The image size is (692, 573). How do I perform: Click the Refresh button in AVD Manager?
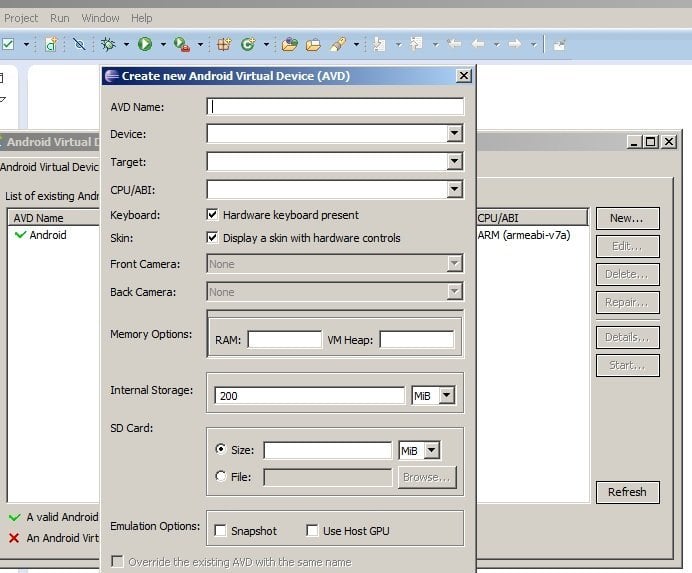(x=628, y=492)
